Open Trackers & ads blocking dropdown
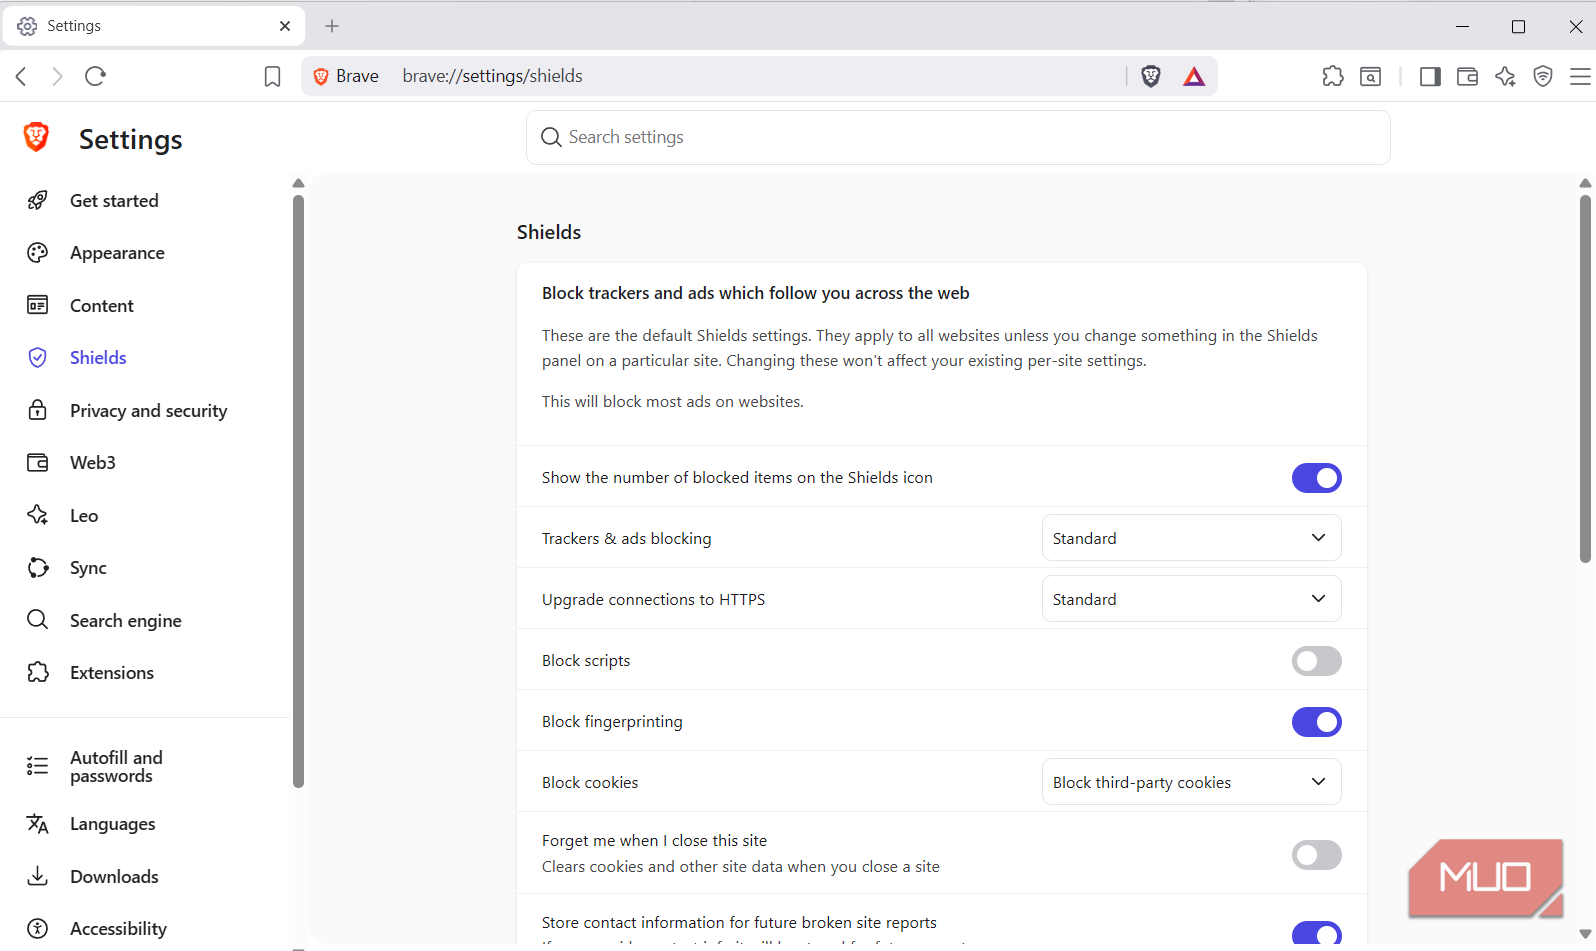 click(x=1191, y=538)
